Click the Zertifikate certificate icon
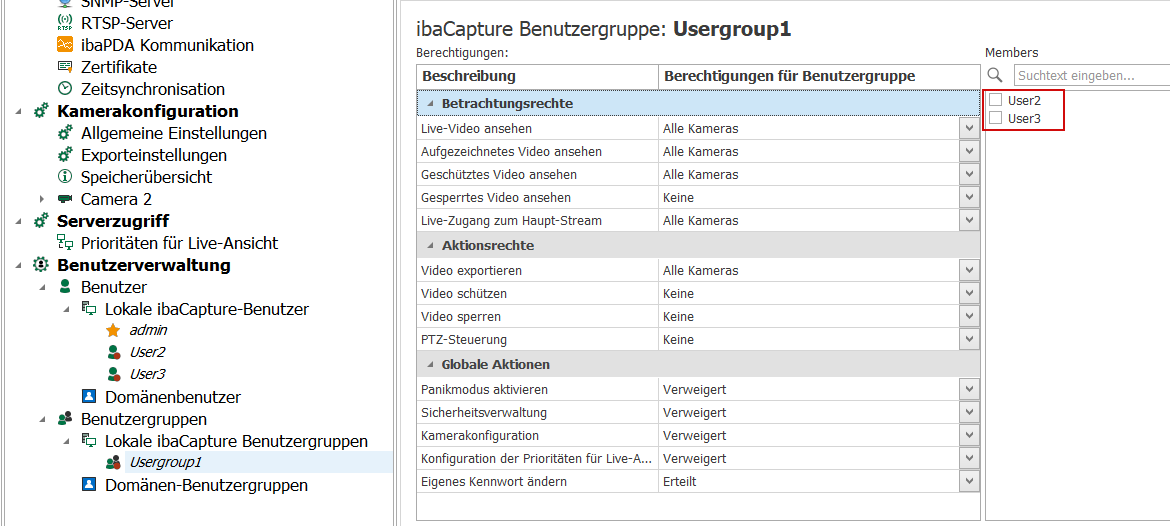 (65, 67)
